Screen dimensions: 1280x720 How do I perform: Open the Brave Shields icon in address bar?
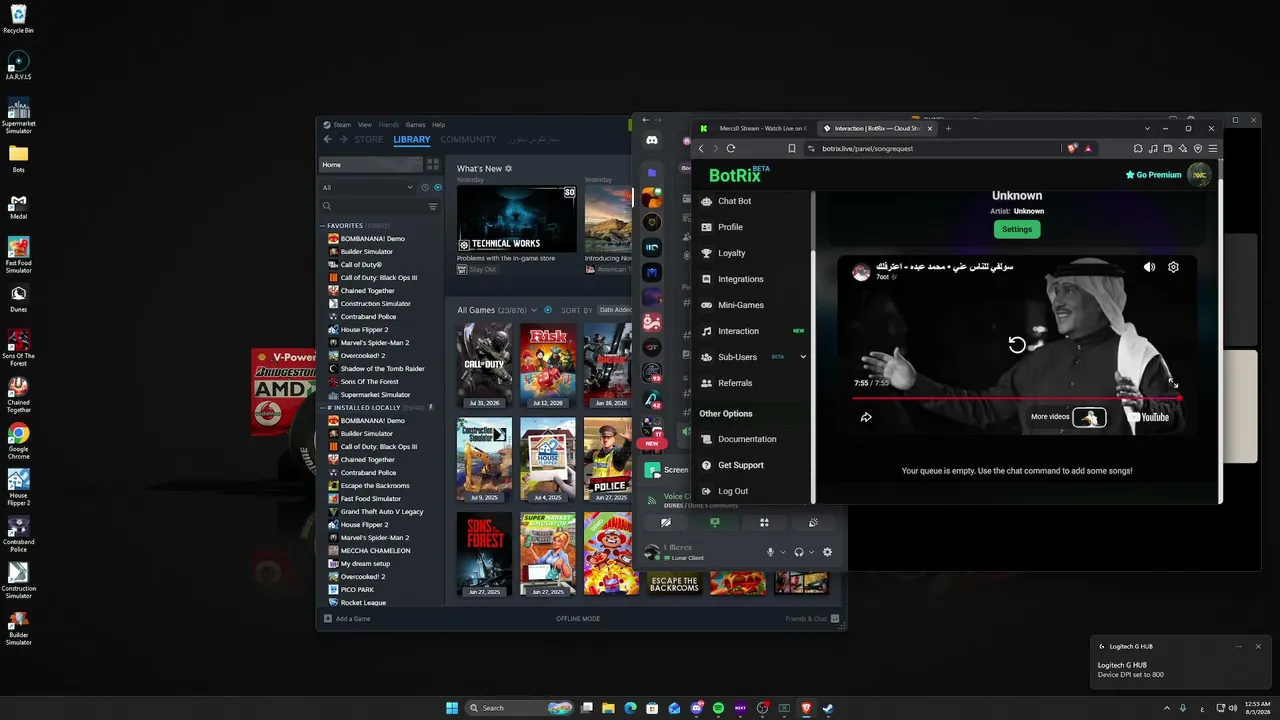(1072, 148)
